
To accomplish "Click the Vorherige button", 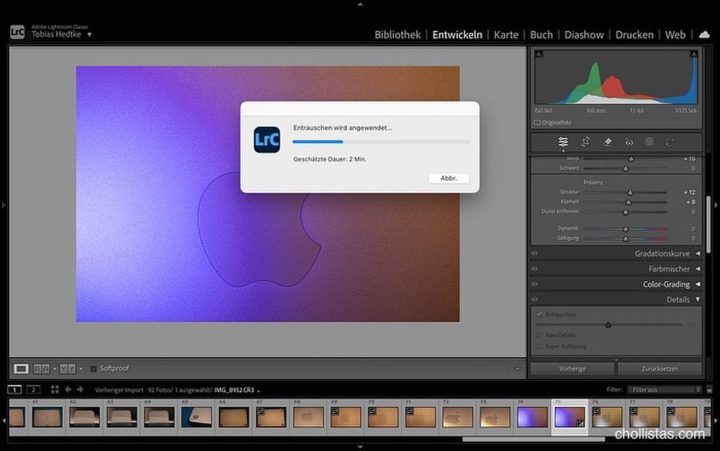I will 573,368.
